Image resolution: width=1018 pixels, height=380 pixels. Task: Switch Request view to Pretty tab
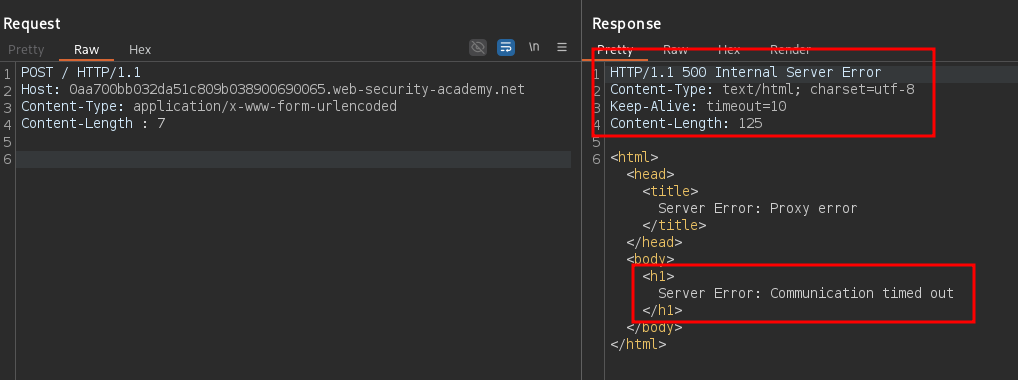tap(26, 49)
